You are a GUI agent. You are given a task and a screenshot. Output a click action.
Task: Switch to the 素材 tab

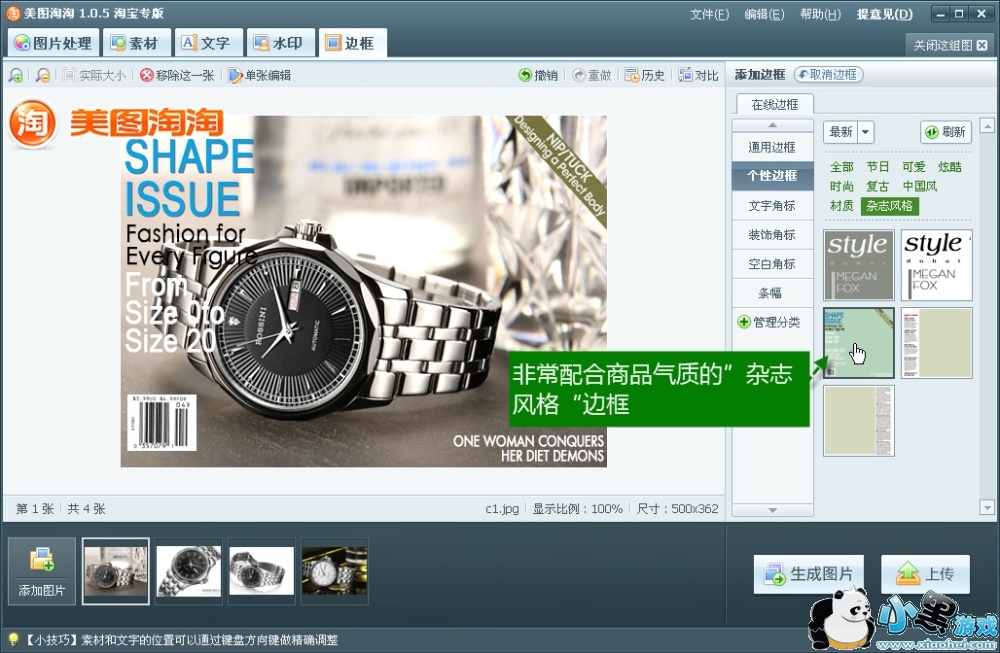(x=135, y=43)
